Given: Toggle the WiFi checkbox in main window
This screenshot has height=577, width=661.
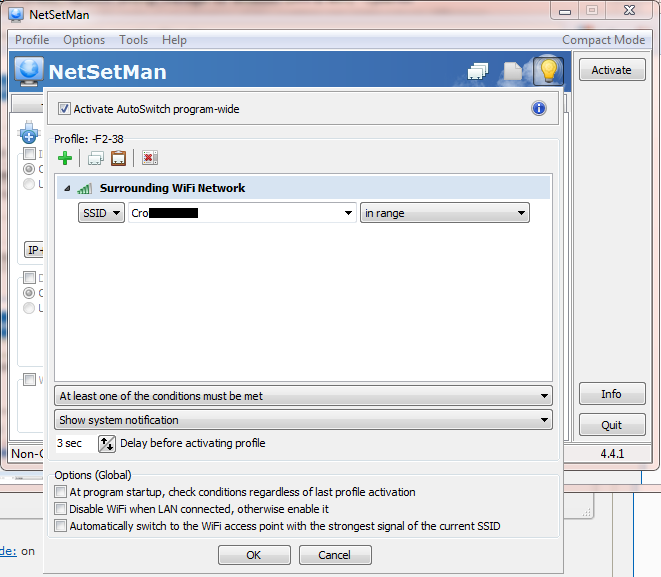Looking at the screenshot, I should tap(30, 379).
